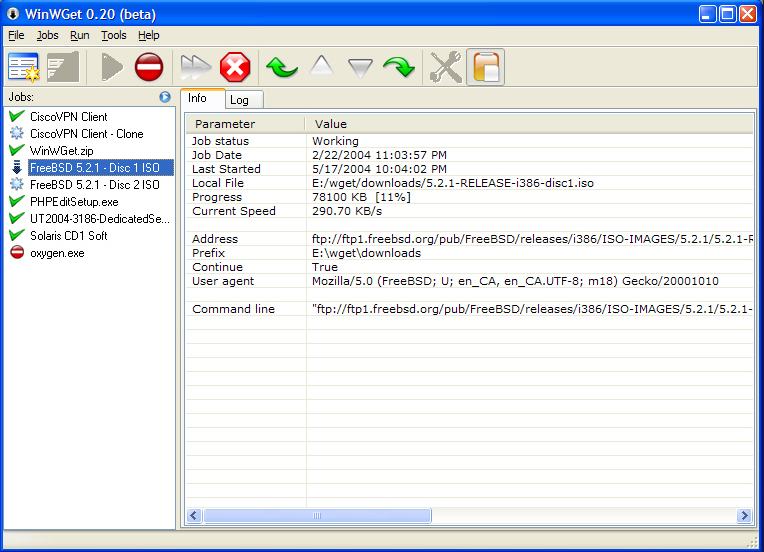Move job up with the up triangle
Screen dimensions: 764x552
point(322,65)
